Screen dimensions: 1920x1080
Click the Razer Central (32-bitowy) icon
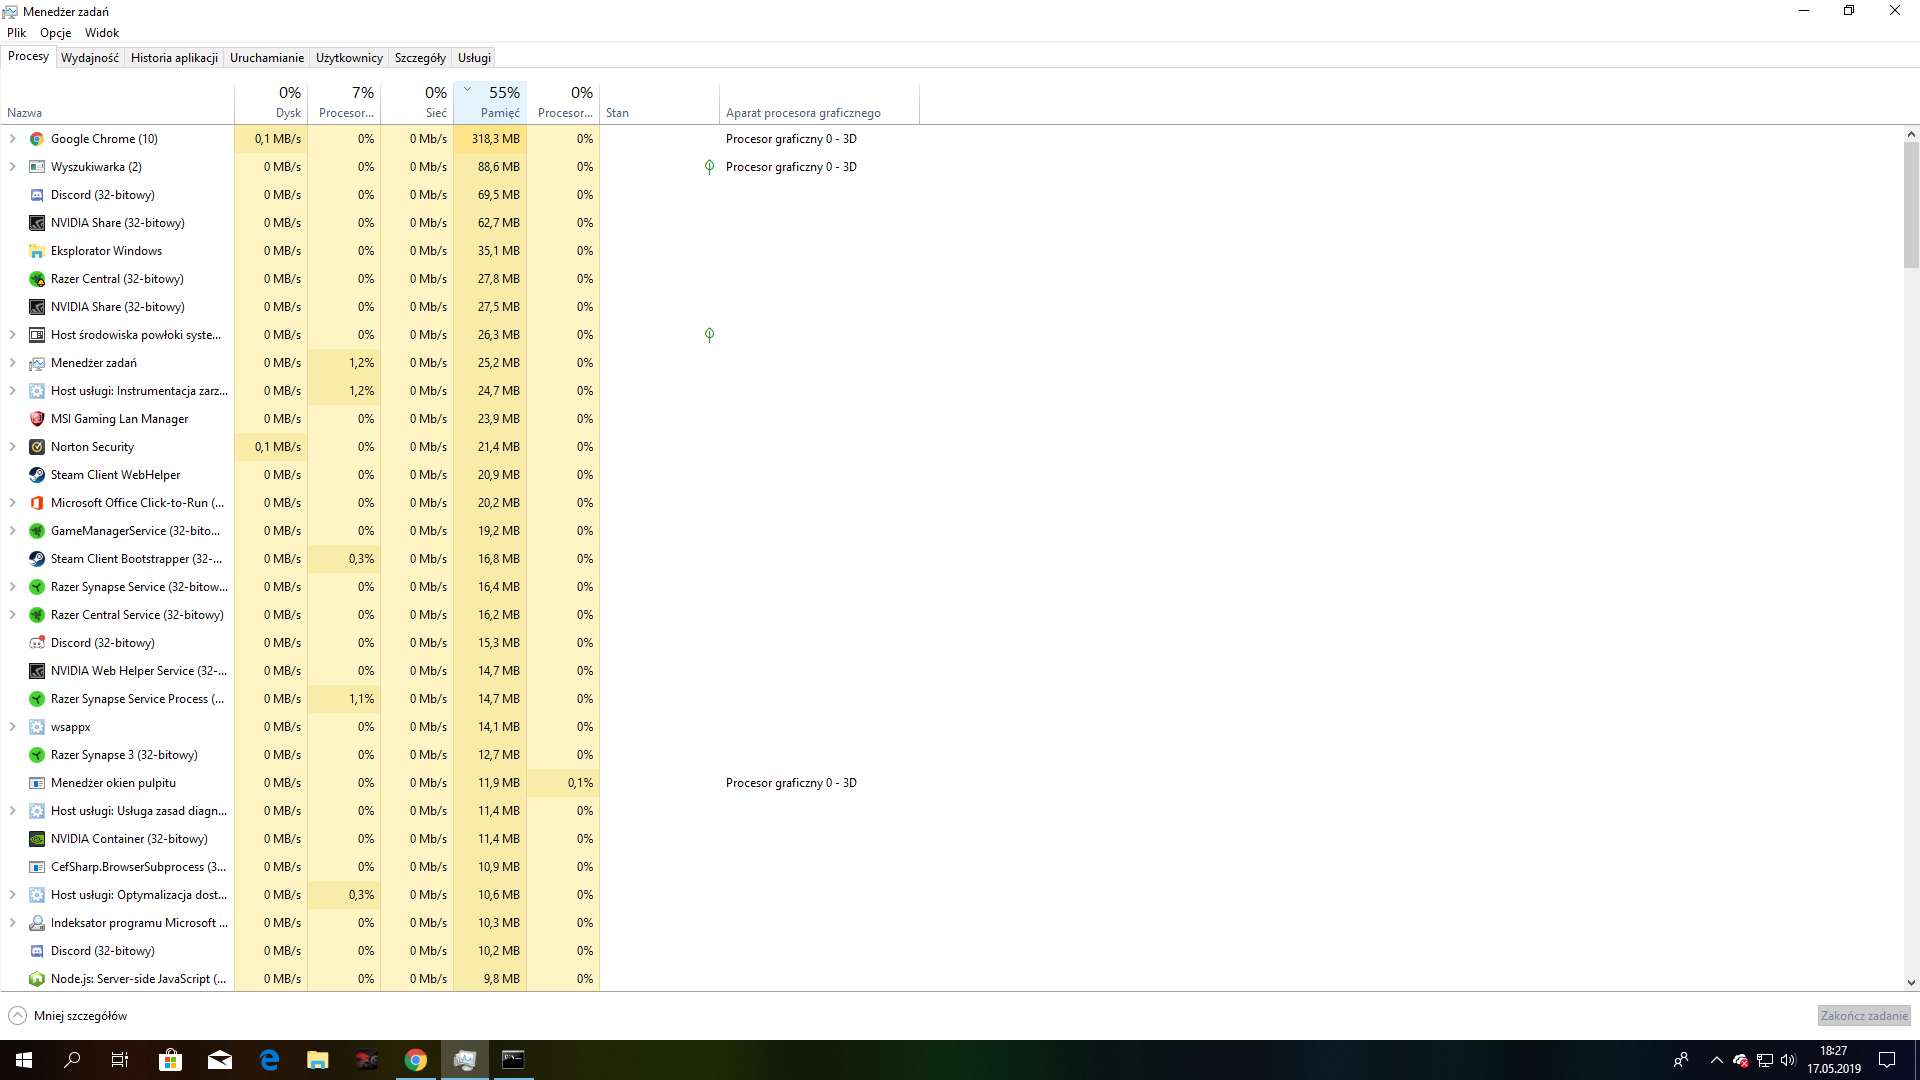pyautogui.click(x=37, y=279)
